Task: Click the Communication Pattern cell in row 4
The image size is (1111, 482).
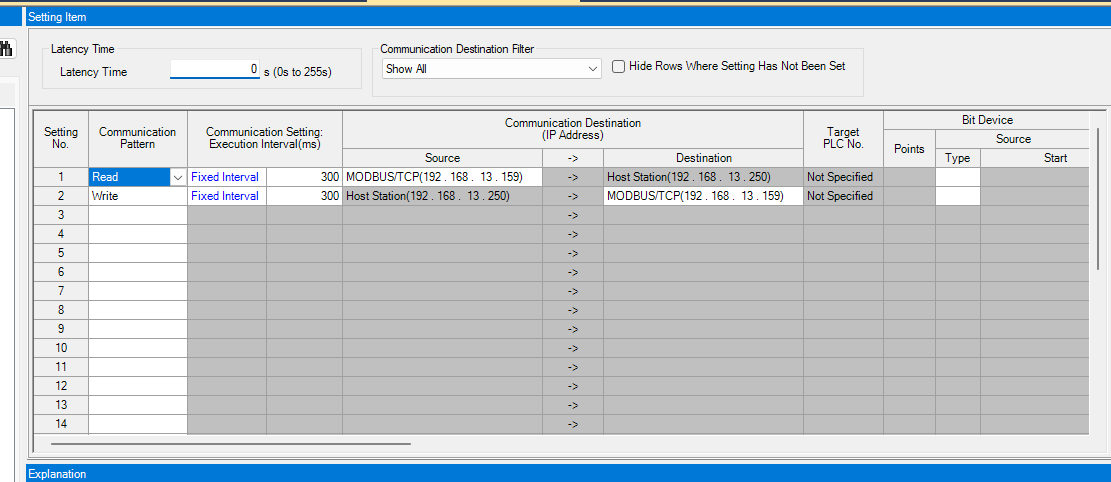Action: point(137,234)
